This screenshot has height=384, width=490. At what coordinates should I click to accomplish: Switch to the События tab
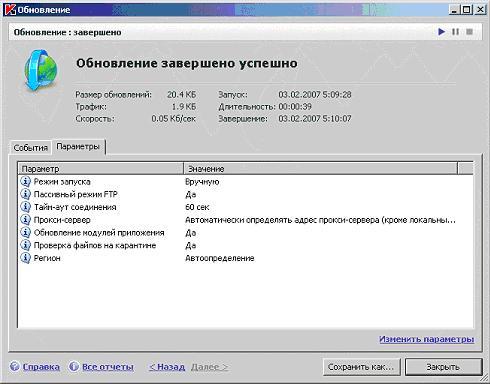31,148
